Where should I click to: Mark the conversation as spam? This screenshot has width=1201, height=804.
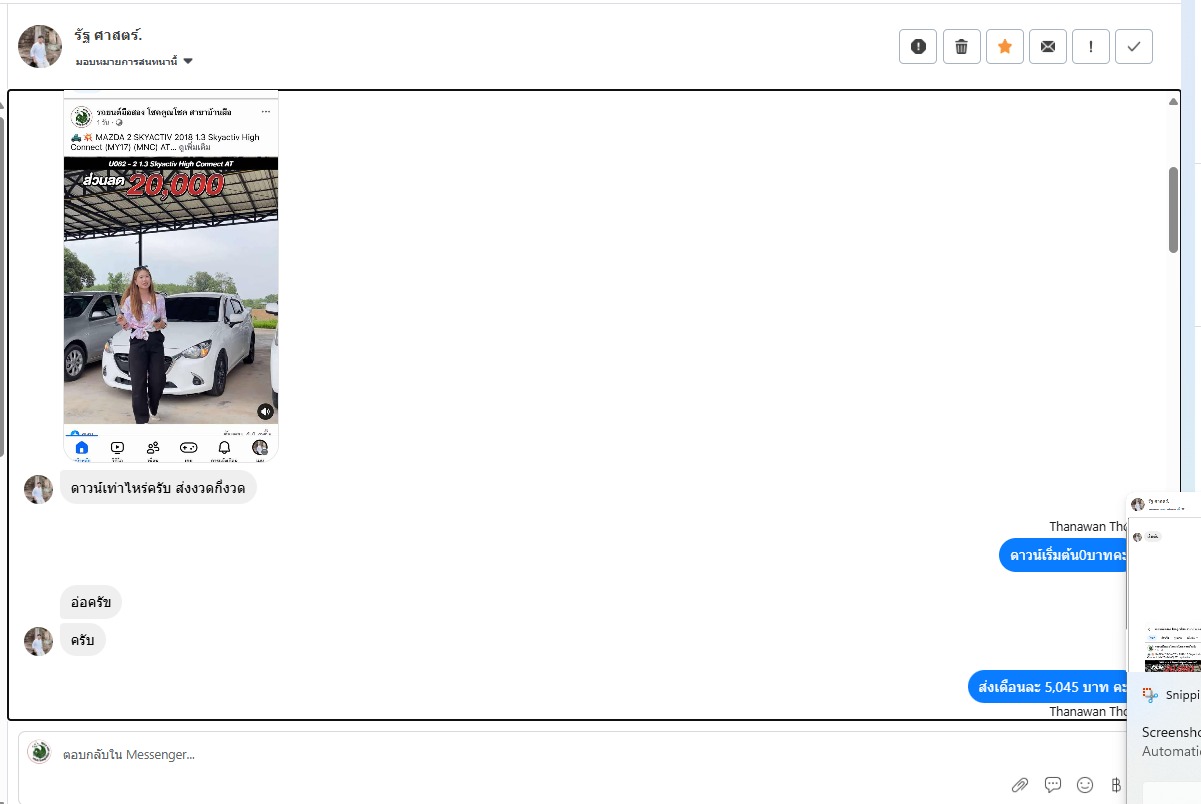point(918,46)
